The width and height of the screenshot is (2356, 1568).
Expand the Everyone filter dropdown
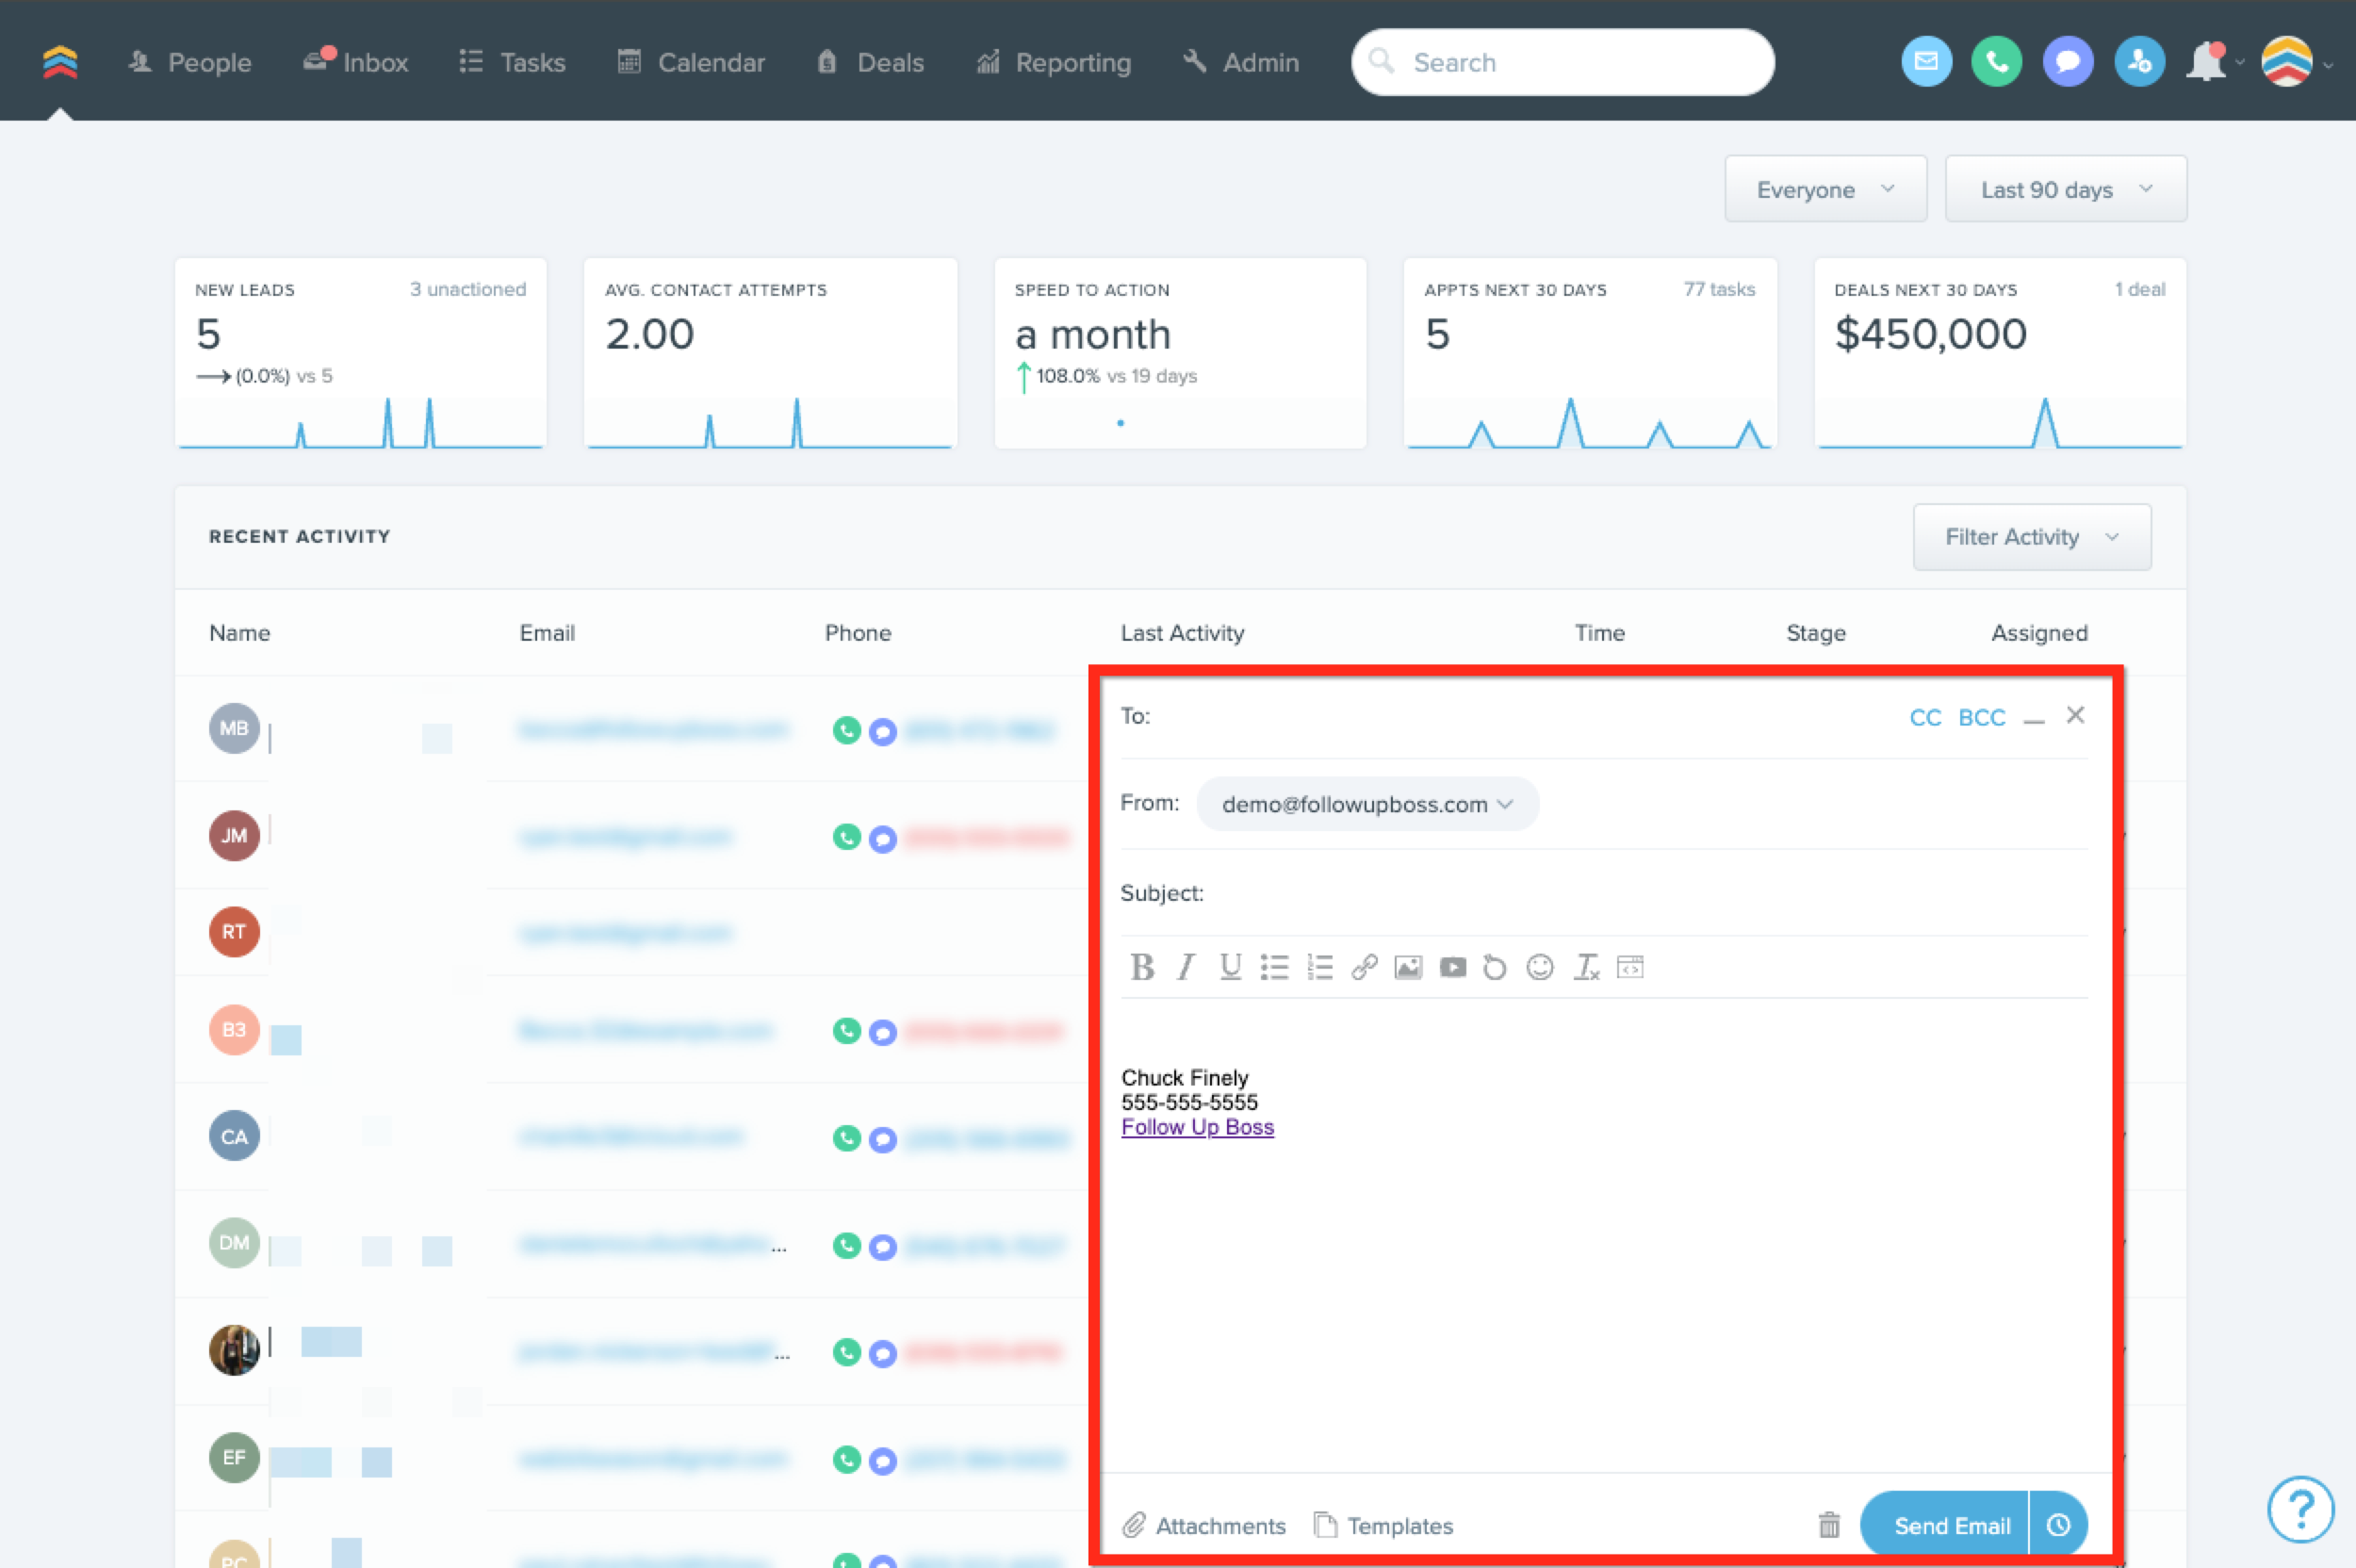point(1825,189)
